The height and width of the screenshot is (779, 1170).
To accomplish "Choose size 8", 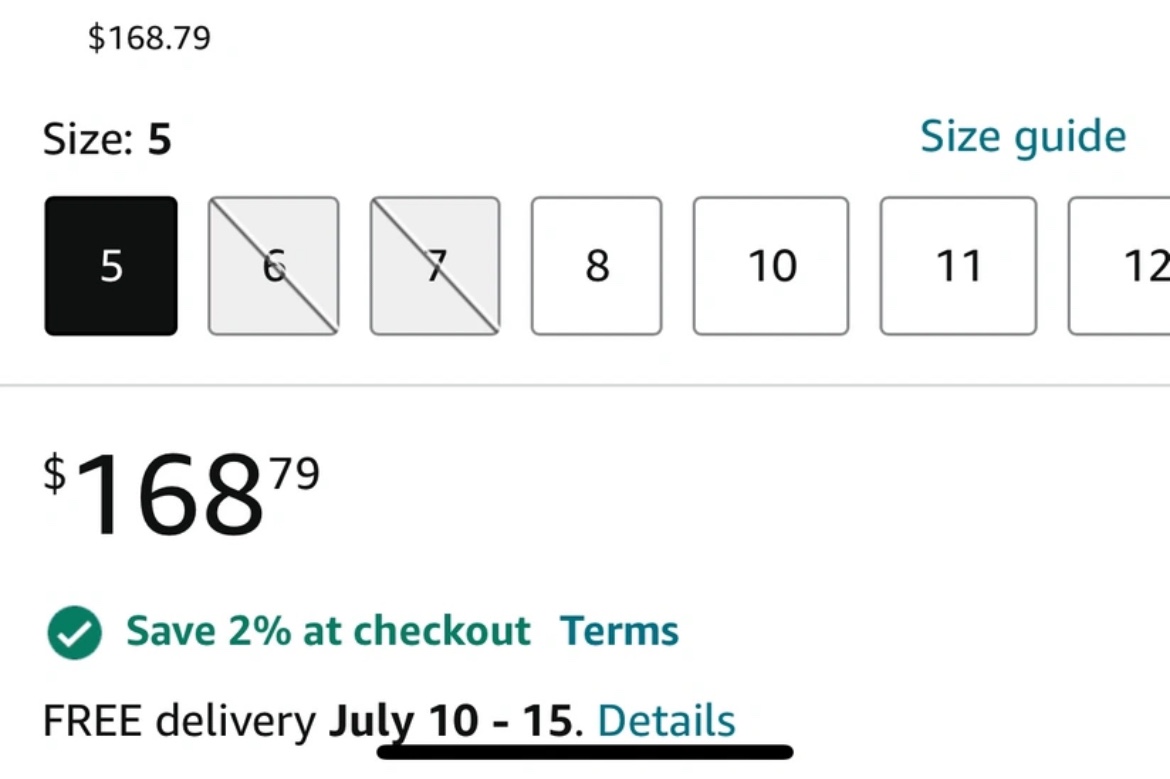I will pyautogui.click(x=596, y=266).
